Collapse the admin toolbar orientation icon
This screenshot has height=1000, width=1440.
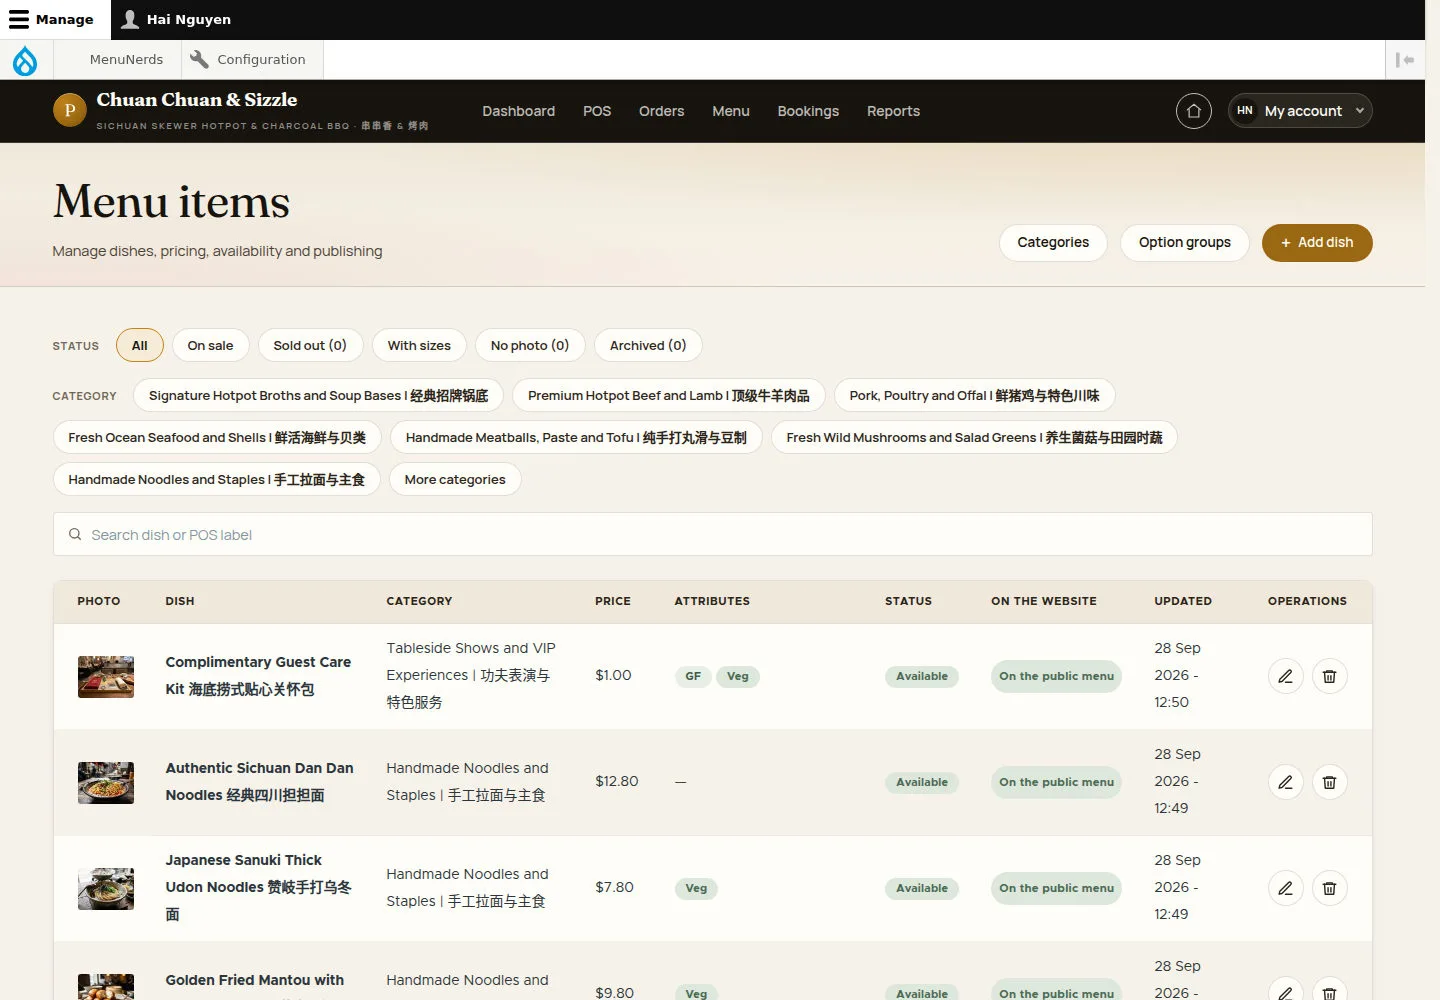(1405, 60)
